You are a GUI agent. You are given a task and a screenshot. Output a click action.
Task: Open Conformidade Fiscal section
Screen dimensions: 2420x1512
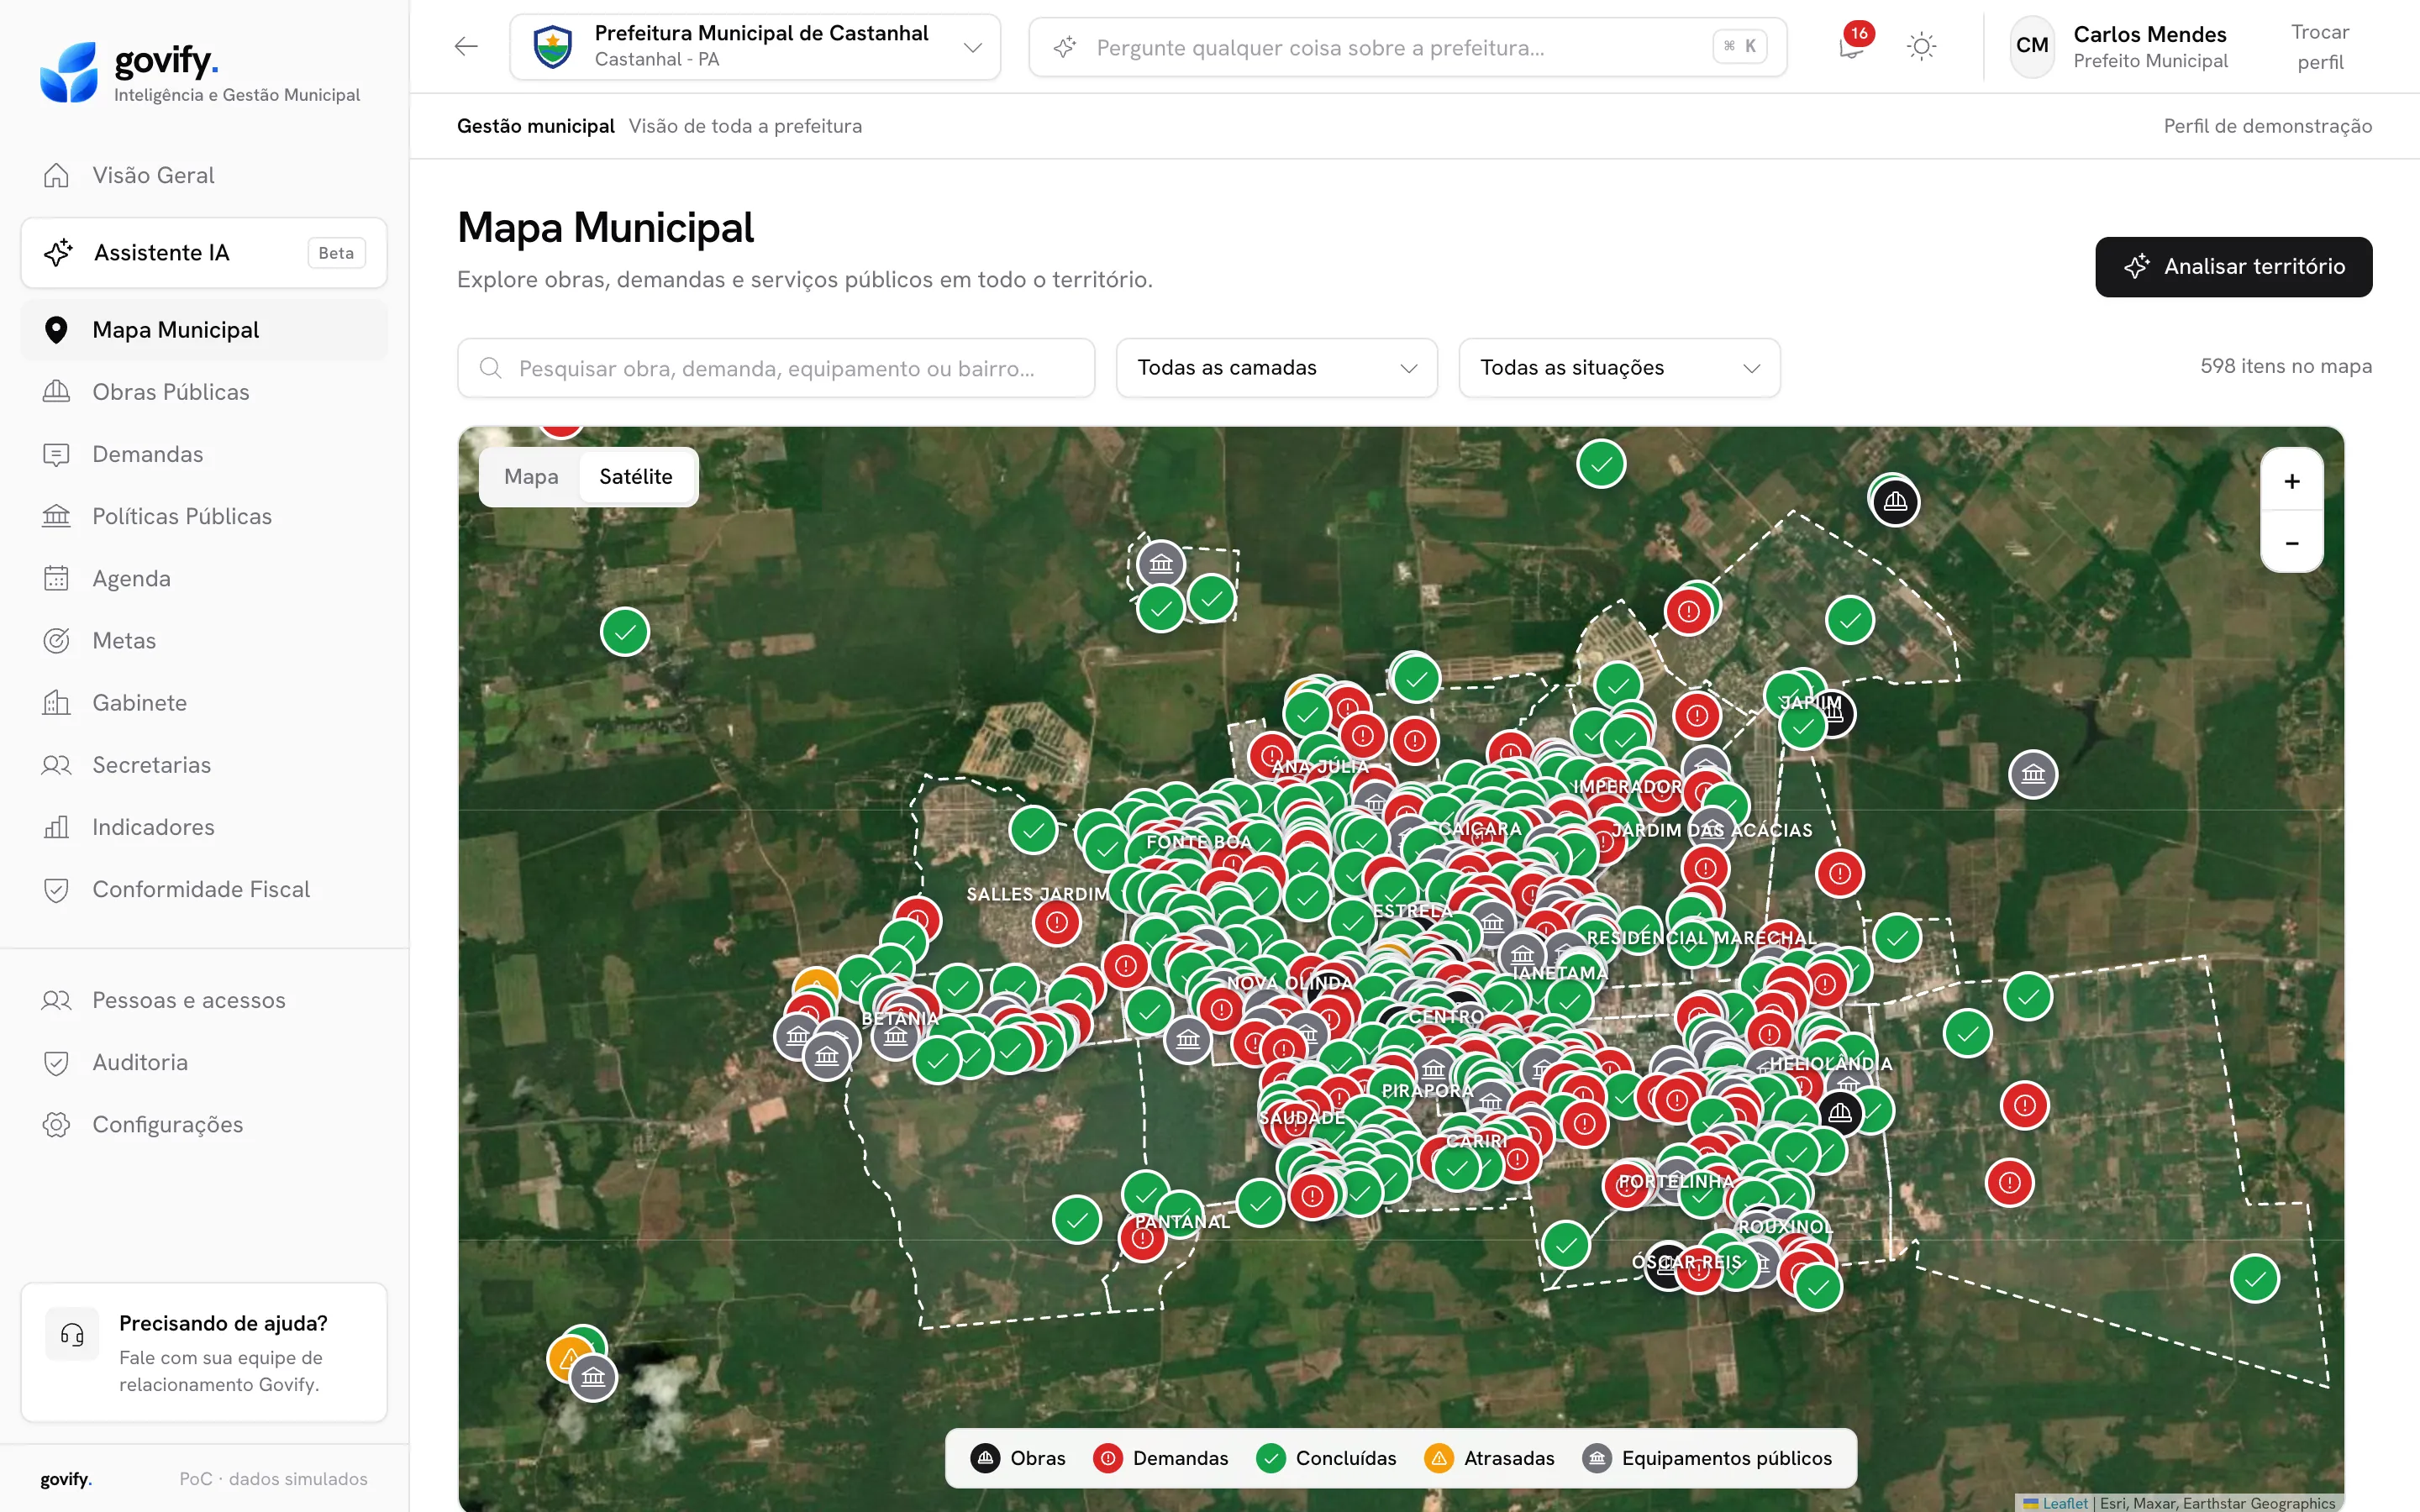(204, 889)
